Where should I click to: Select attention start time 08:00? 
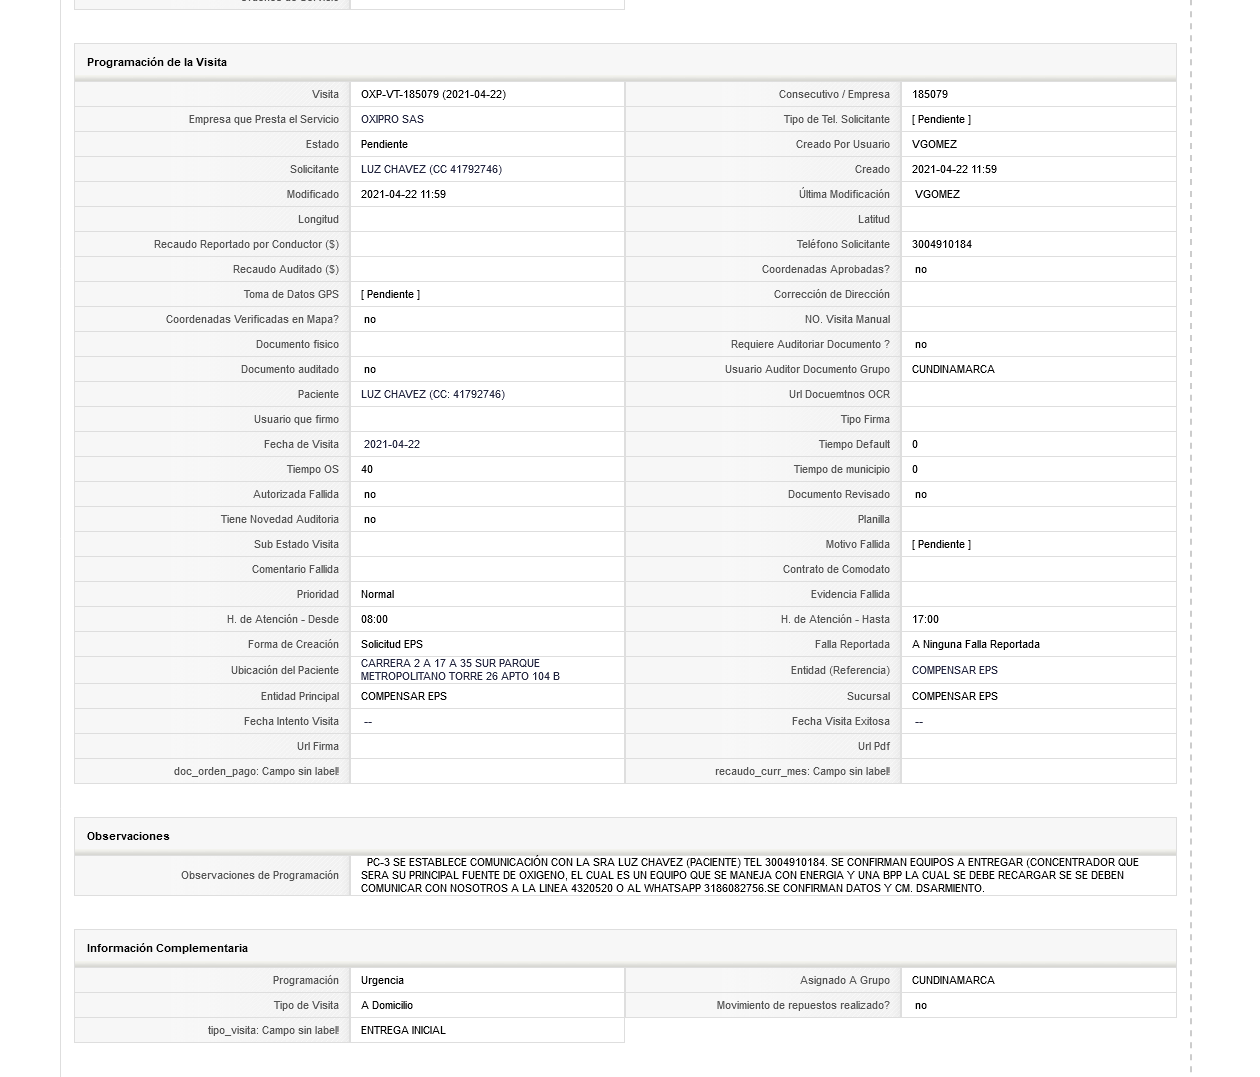coord(374,619)
